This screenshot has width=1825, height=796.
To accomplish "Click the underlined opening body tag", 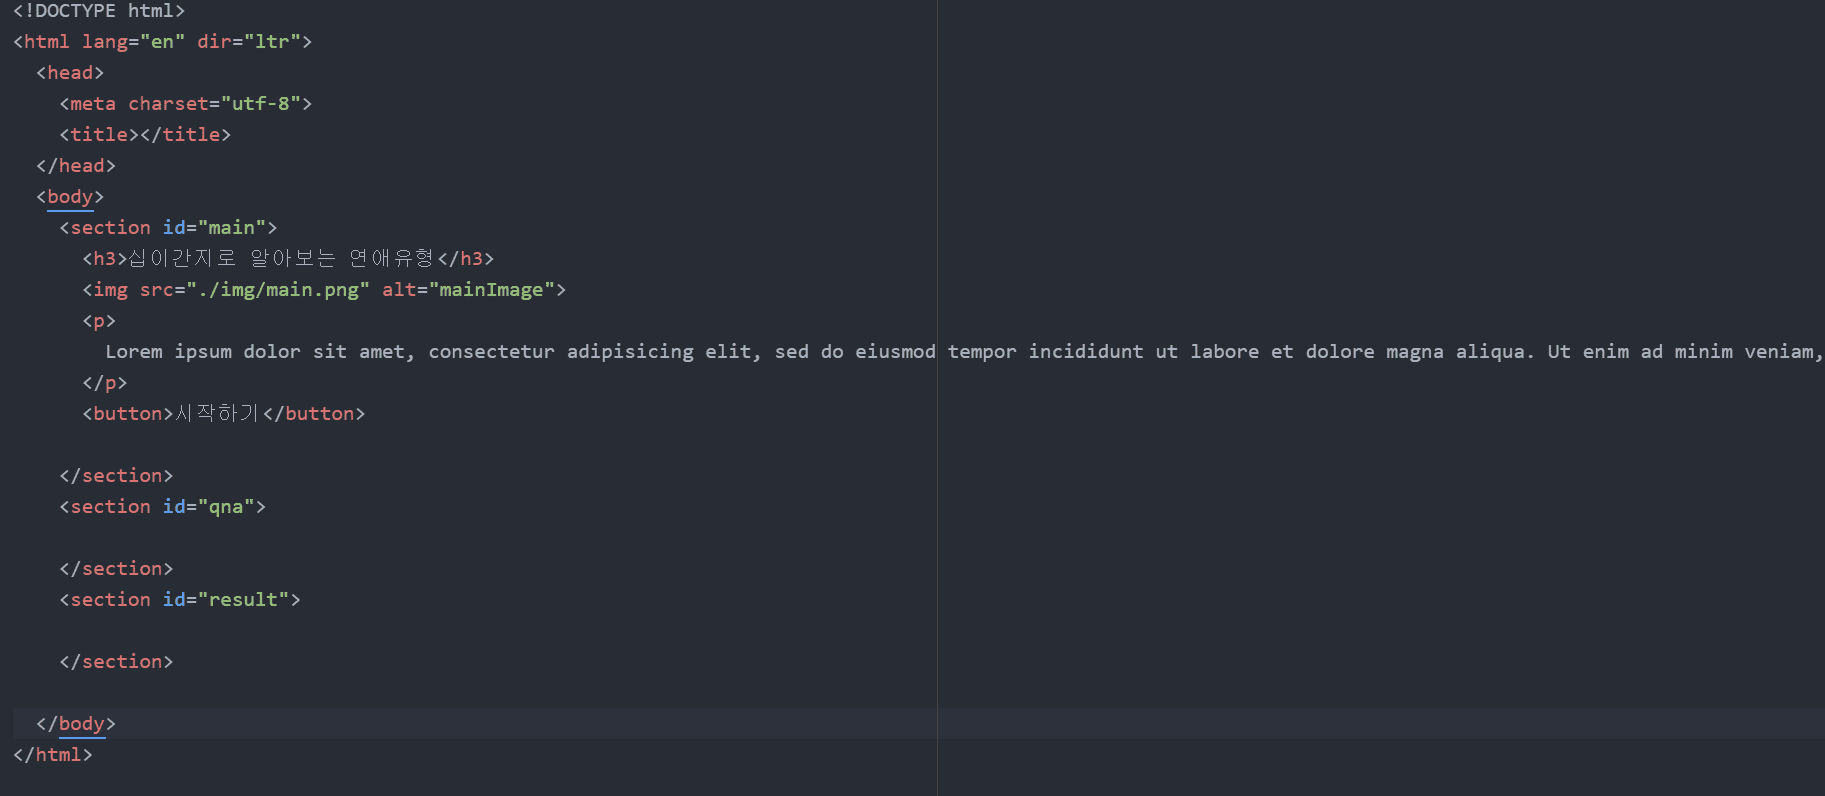I will [x=70, y=197].
